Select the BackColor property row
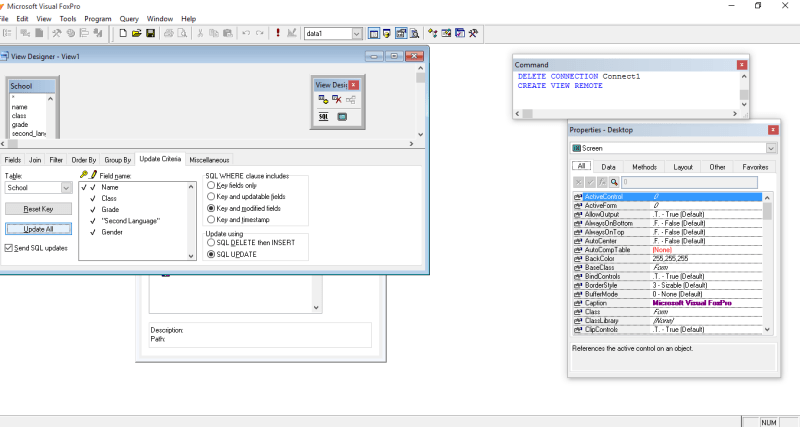Image resolution: width=800 pixels, height=427 pixels. [x=668, y=259]
